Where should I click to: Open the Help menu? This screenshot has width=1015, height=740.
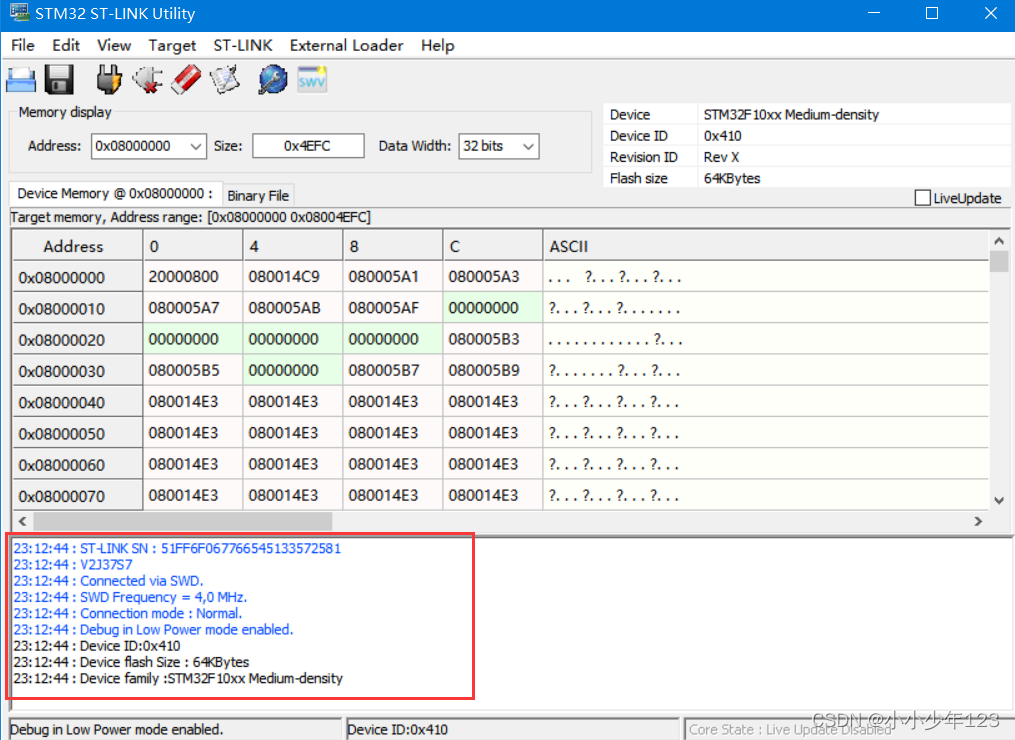click(438, 45)
